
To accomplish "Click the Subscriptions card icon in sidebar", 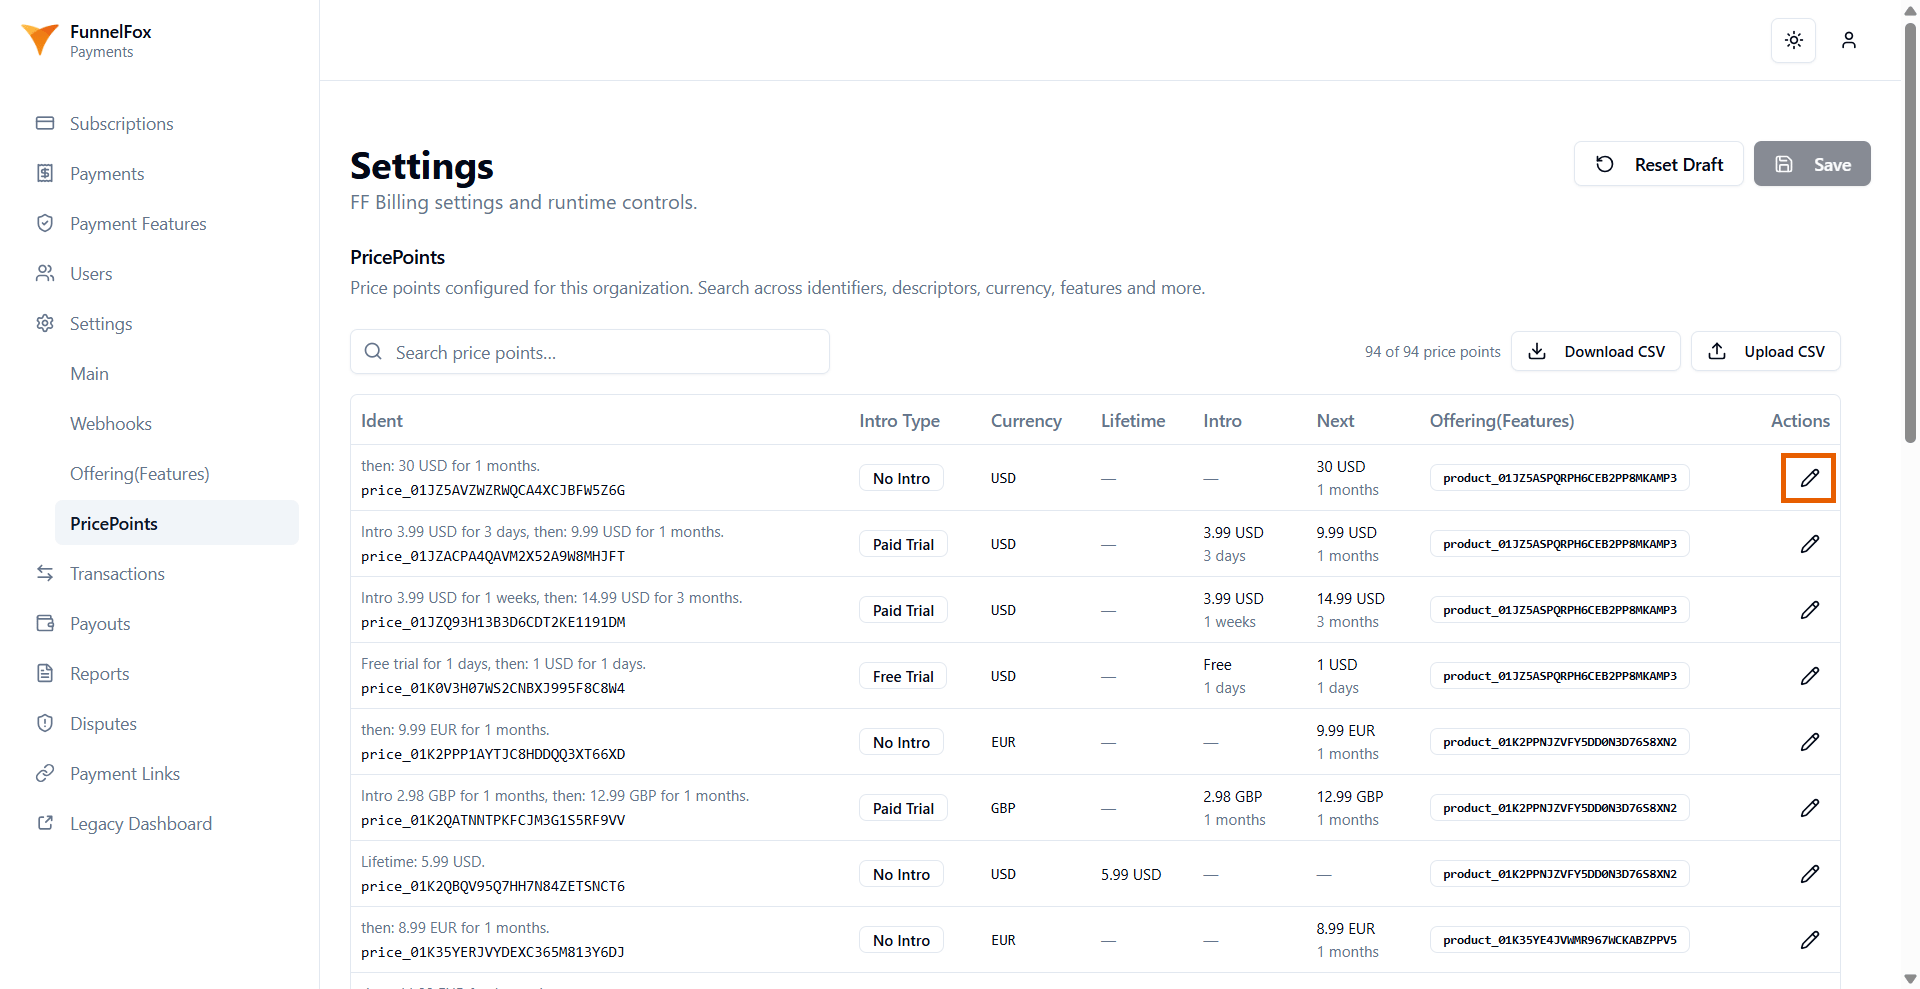I will pos(45,123).
